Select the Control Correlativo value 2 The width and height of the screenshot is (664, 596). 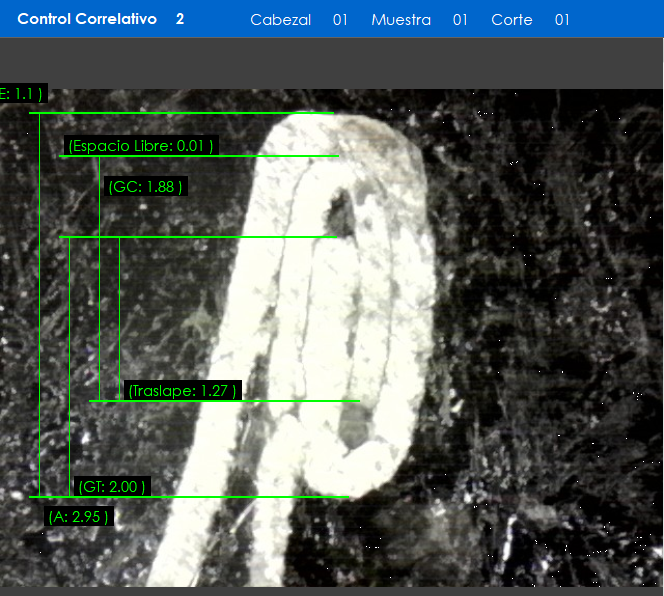(x=180, y=19)
